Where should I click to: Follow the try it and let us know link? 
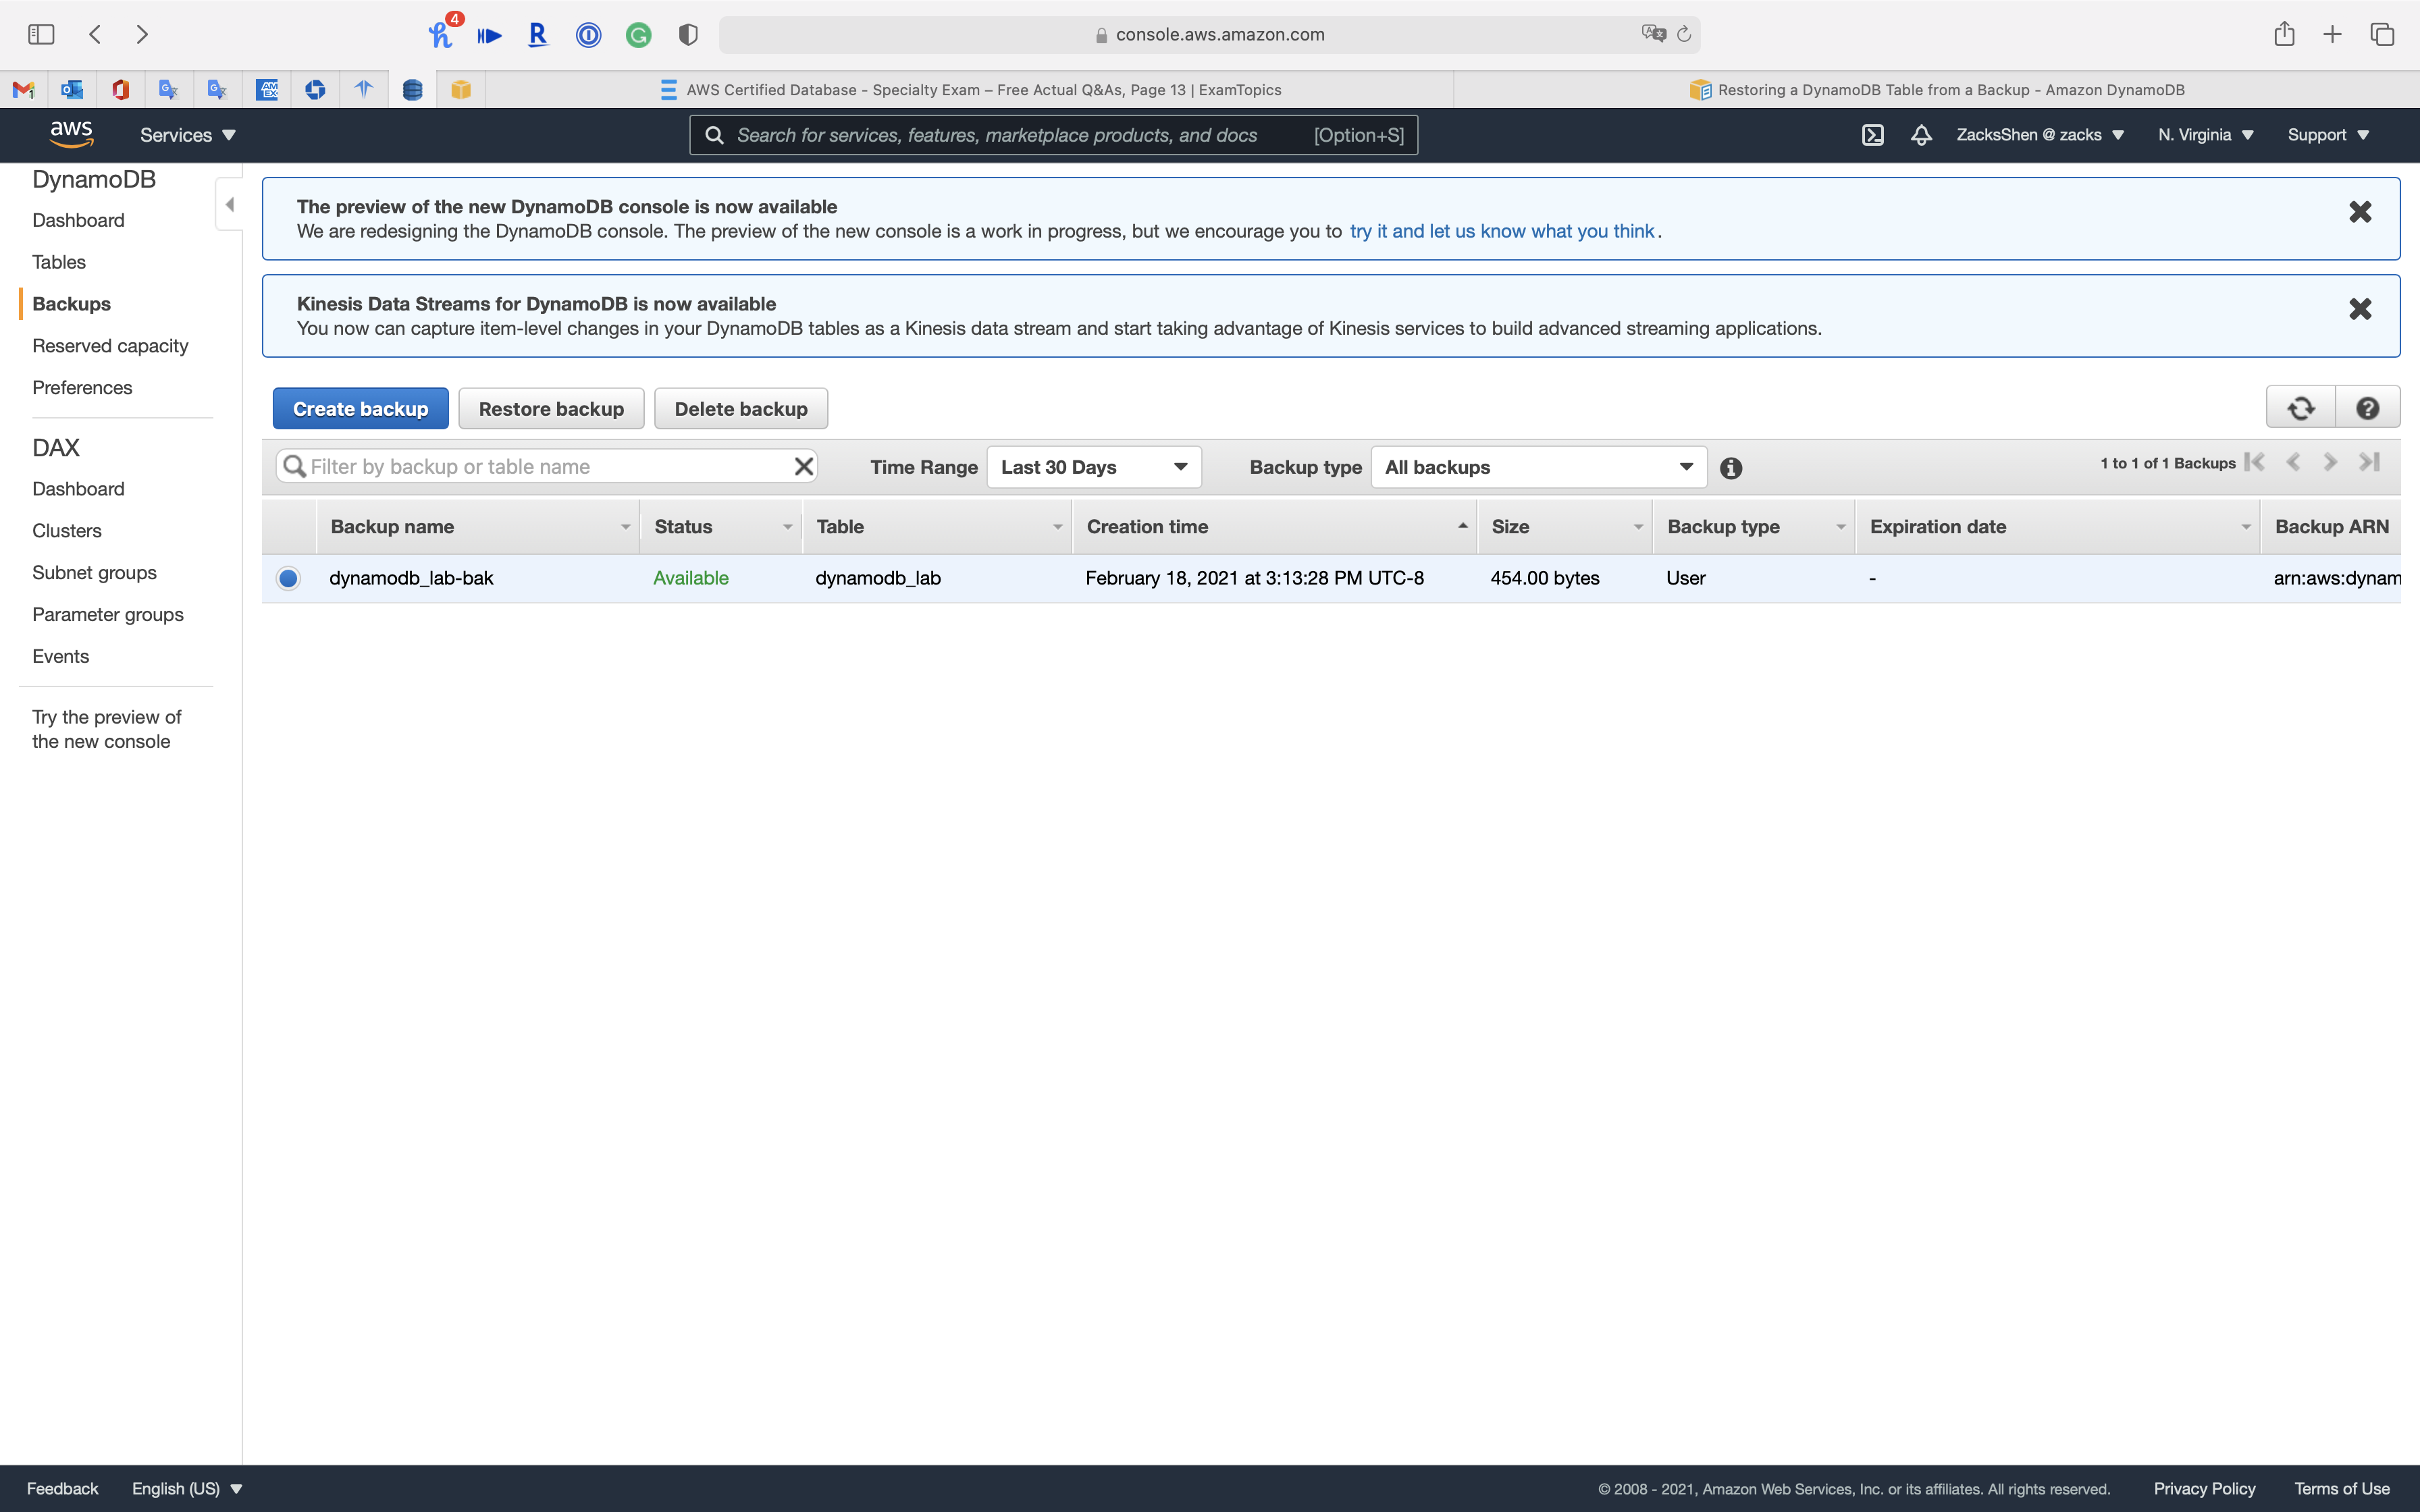click(x=1501, y=231)
